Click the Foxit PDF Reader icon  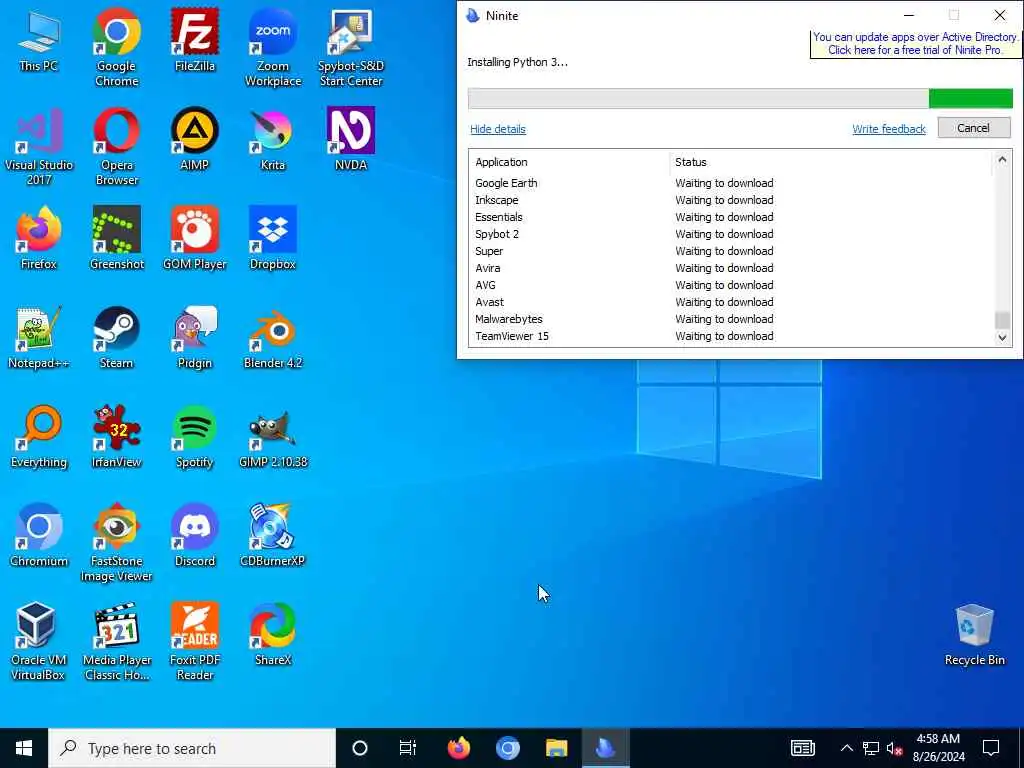pyautogui.click(x=195, y=641)
